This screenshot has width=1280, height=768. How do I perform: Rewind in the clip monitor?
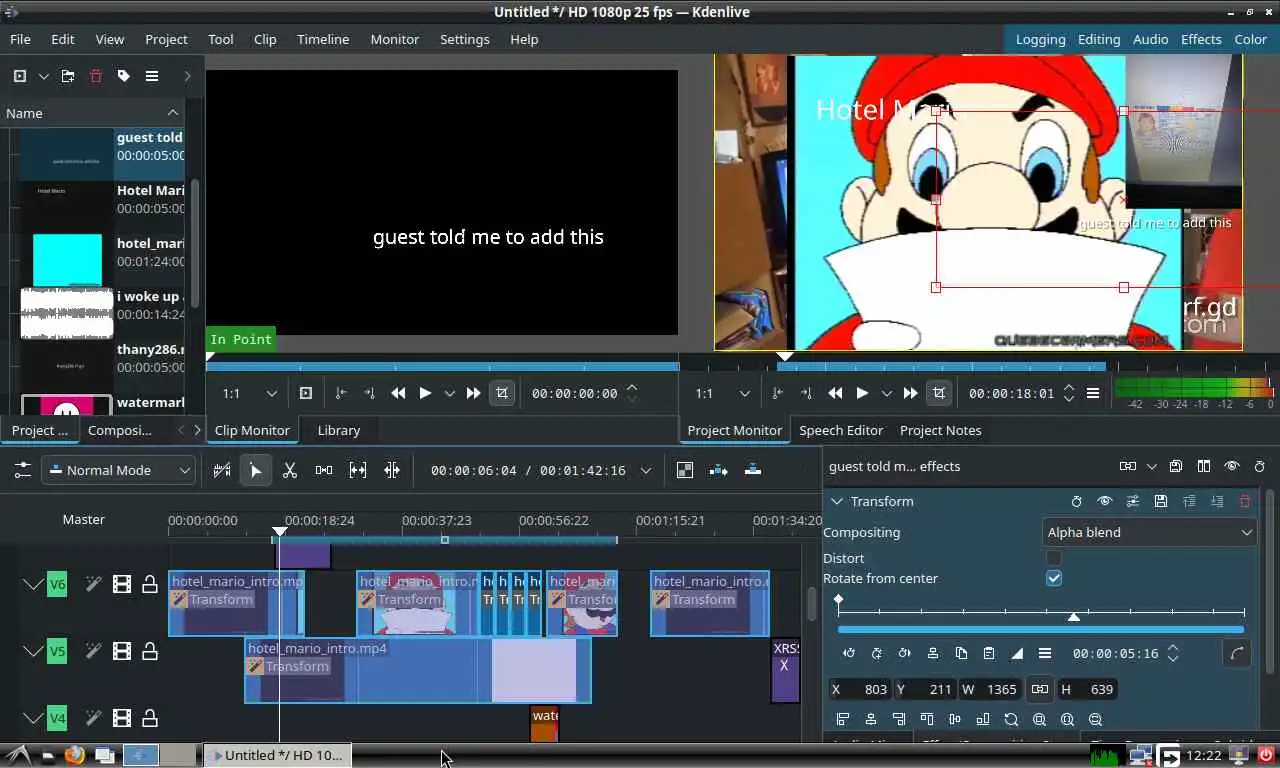(398, 393)
